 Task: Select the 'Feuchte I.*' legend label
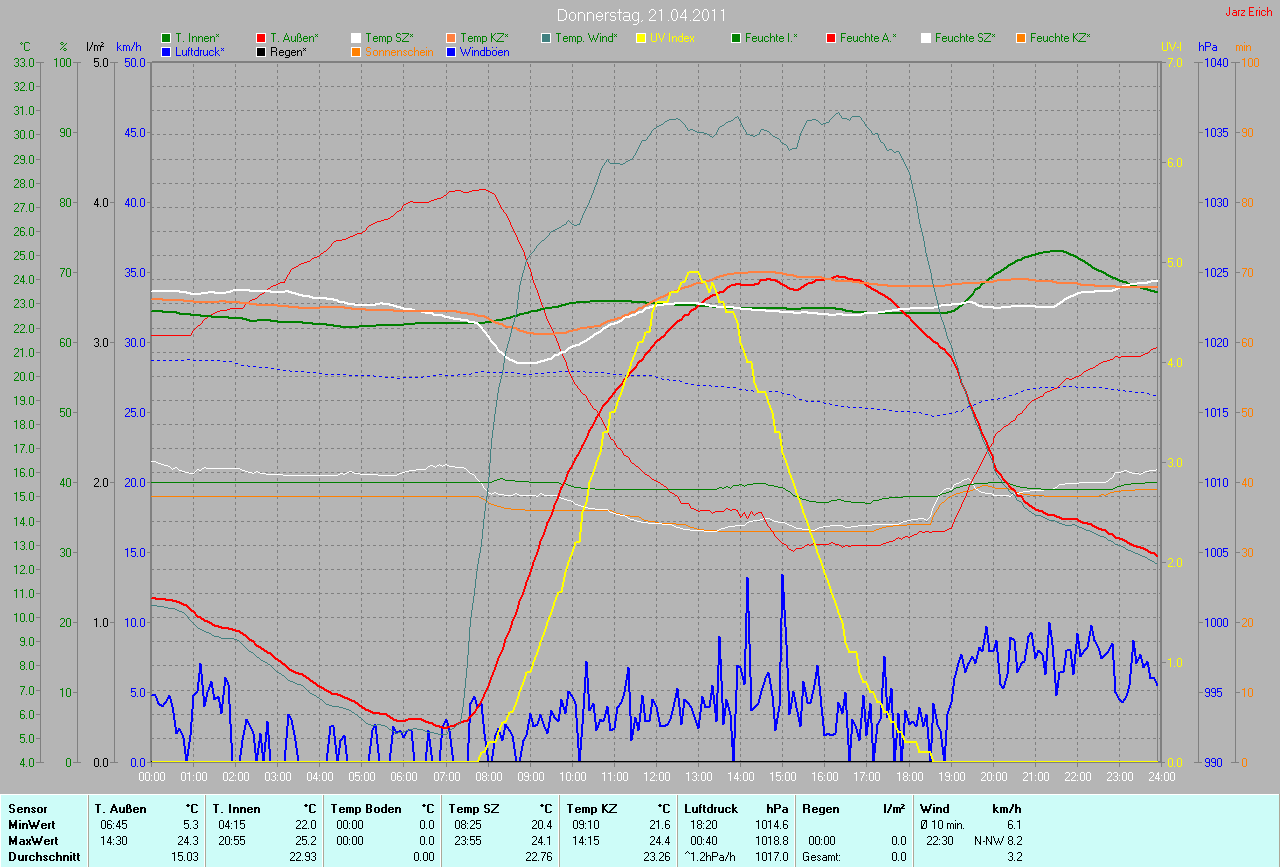pyautogui.click(x=771, y=37)
